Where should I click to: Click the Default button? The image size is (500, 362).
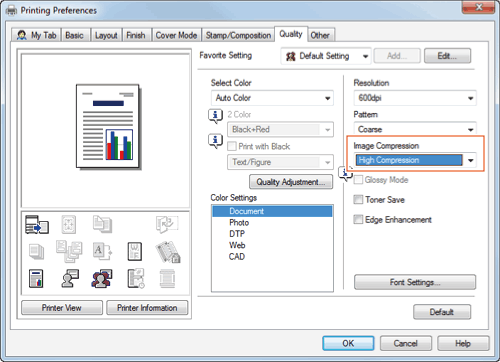pos(442,312)
